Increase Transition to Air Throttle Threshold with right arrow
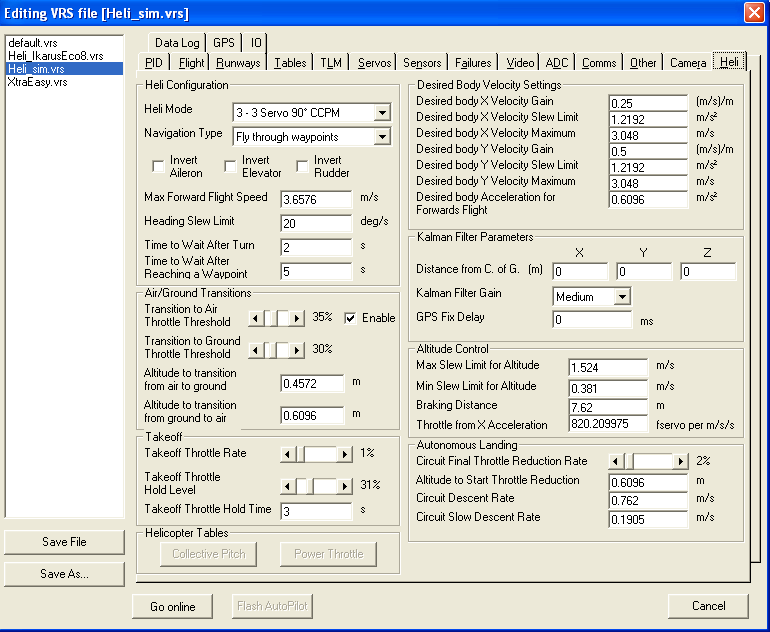This screenshot has height=632, width=770. [x=296, y=318]
